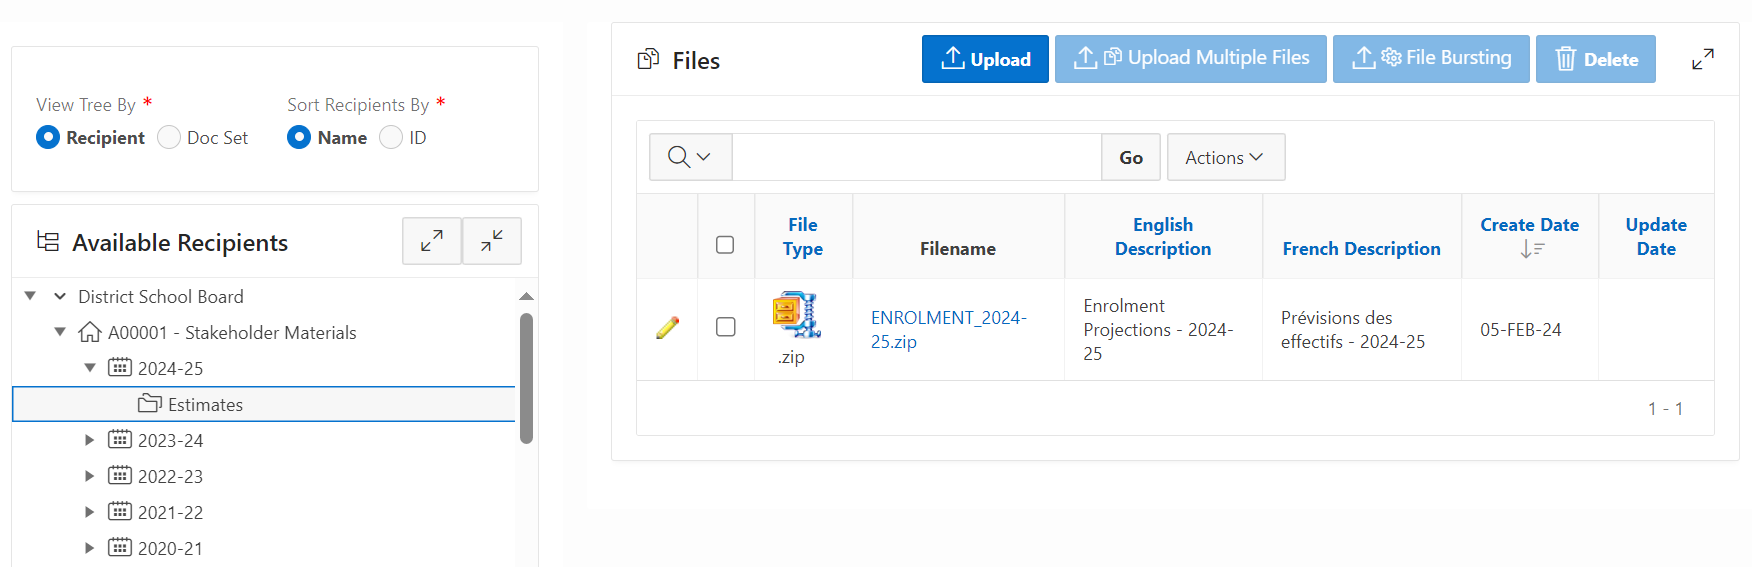The image size is (1752, 567).
Task: Click the Estimates folder icon in the tree
Action: [150, 404]
